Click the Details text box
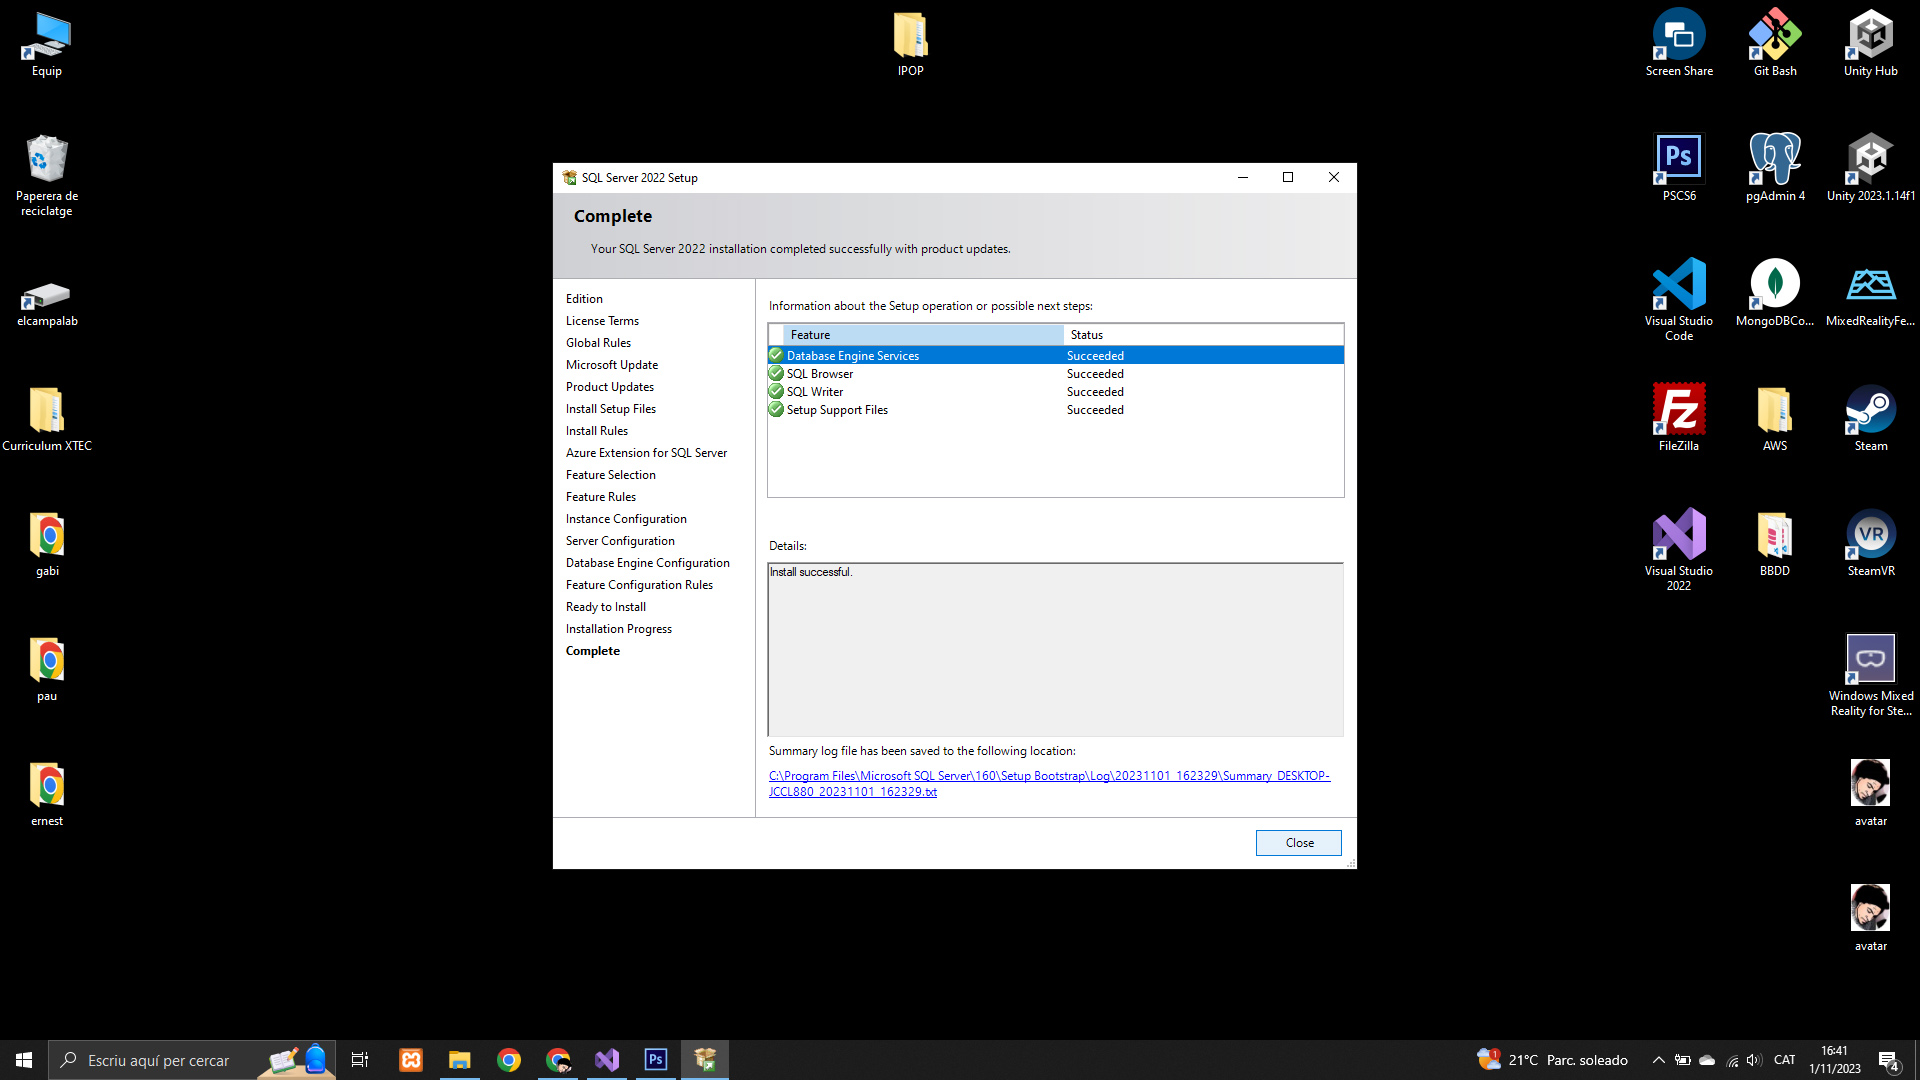This screenshot has height=1080, width=1920. click(x=1055, y=650)
